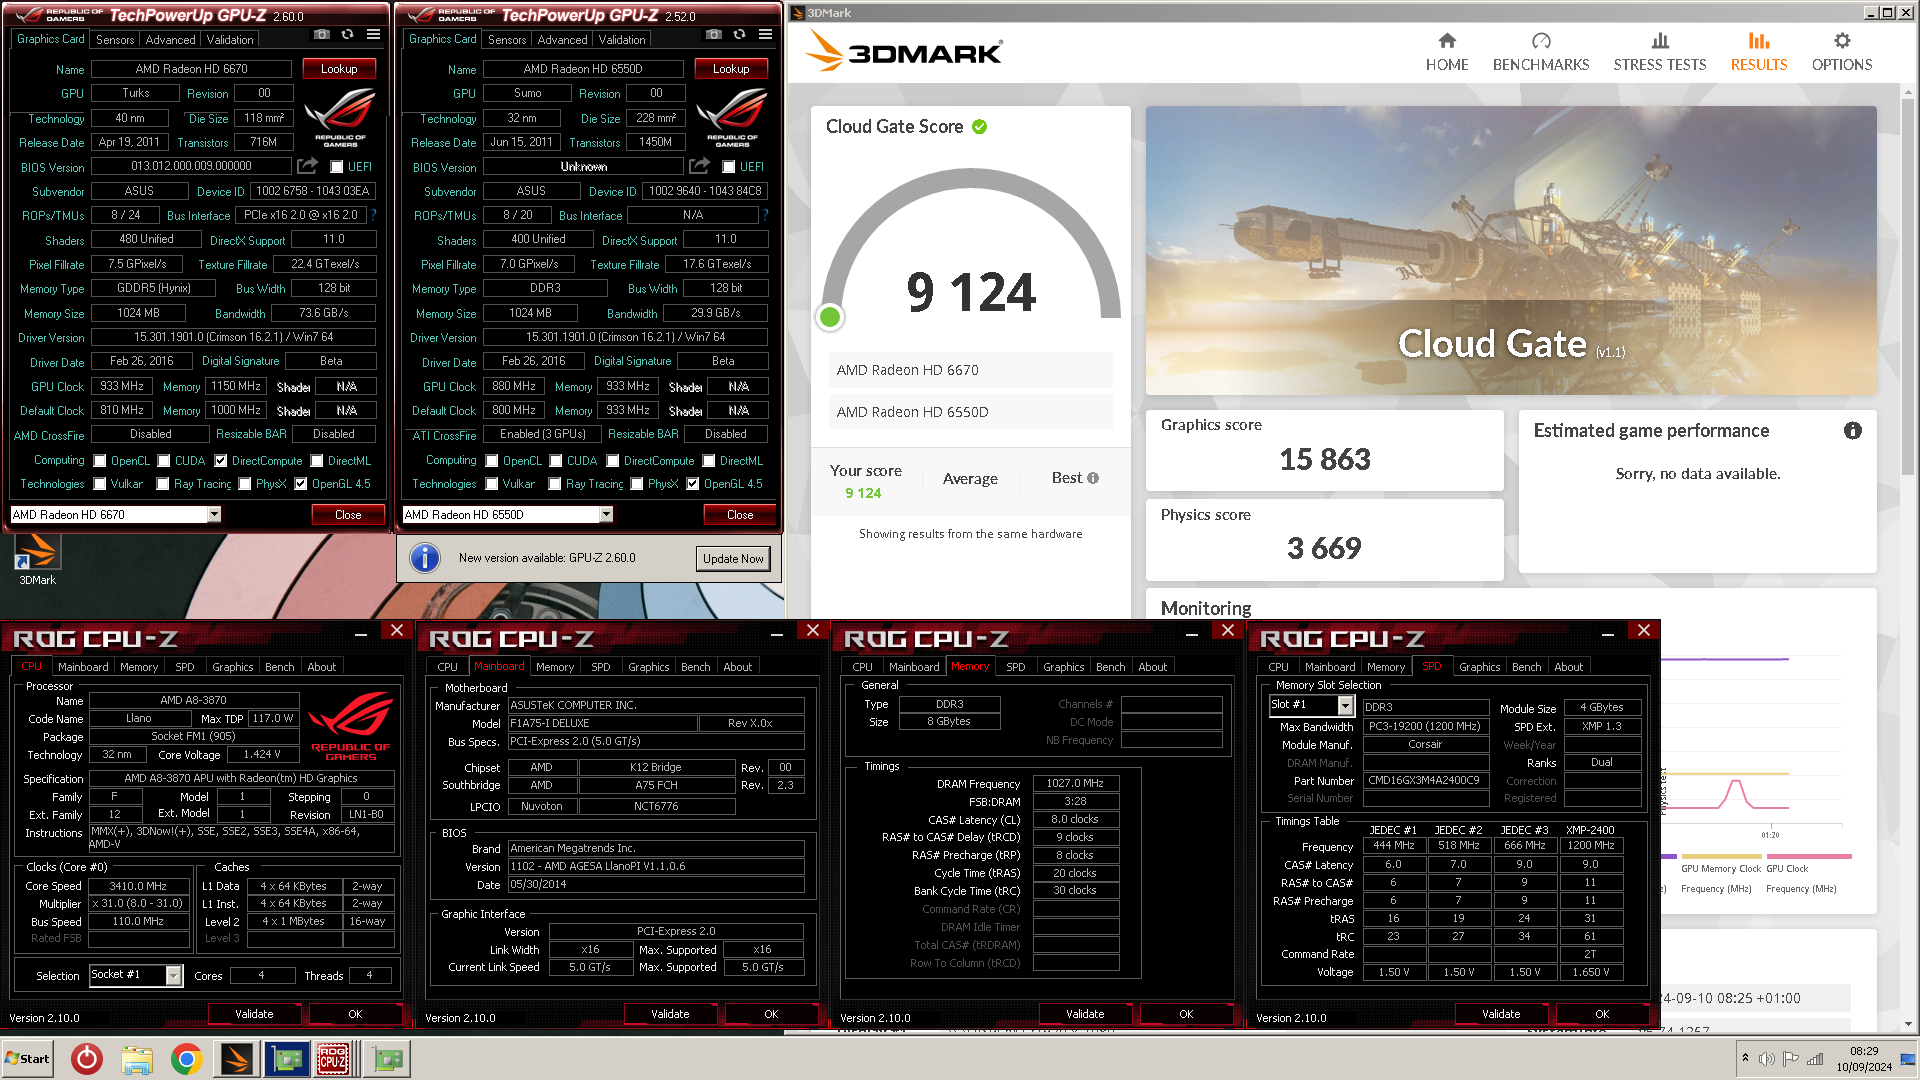The image size is (1920, 1080).
Task: Open hamburger menu in GPU-Z HD 6670 window
Action: click(373, 34)
